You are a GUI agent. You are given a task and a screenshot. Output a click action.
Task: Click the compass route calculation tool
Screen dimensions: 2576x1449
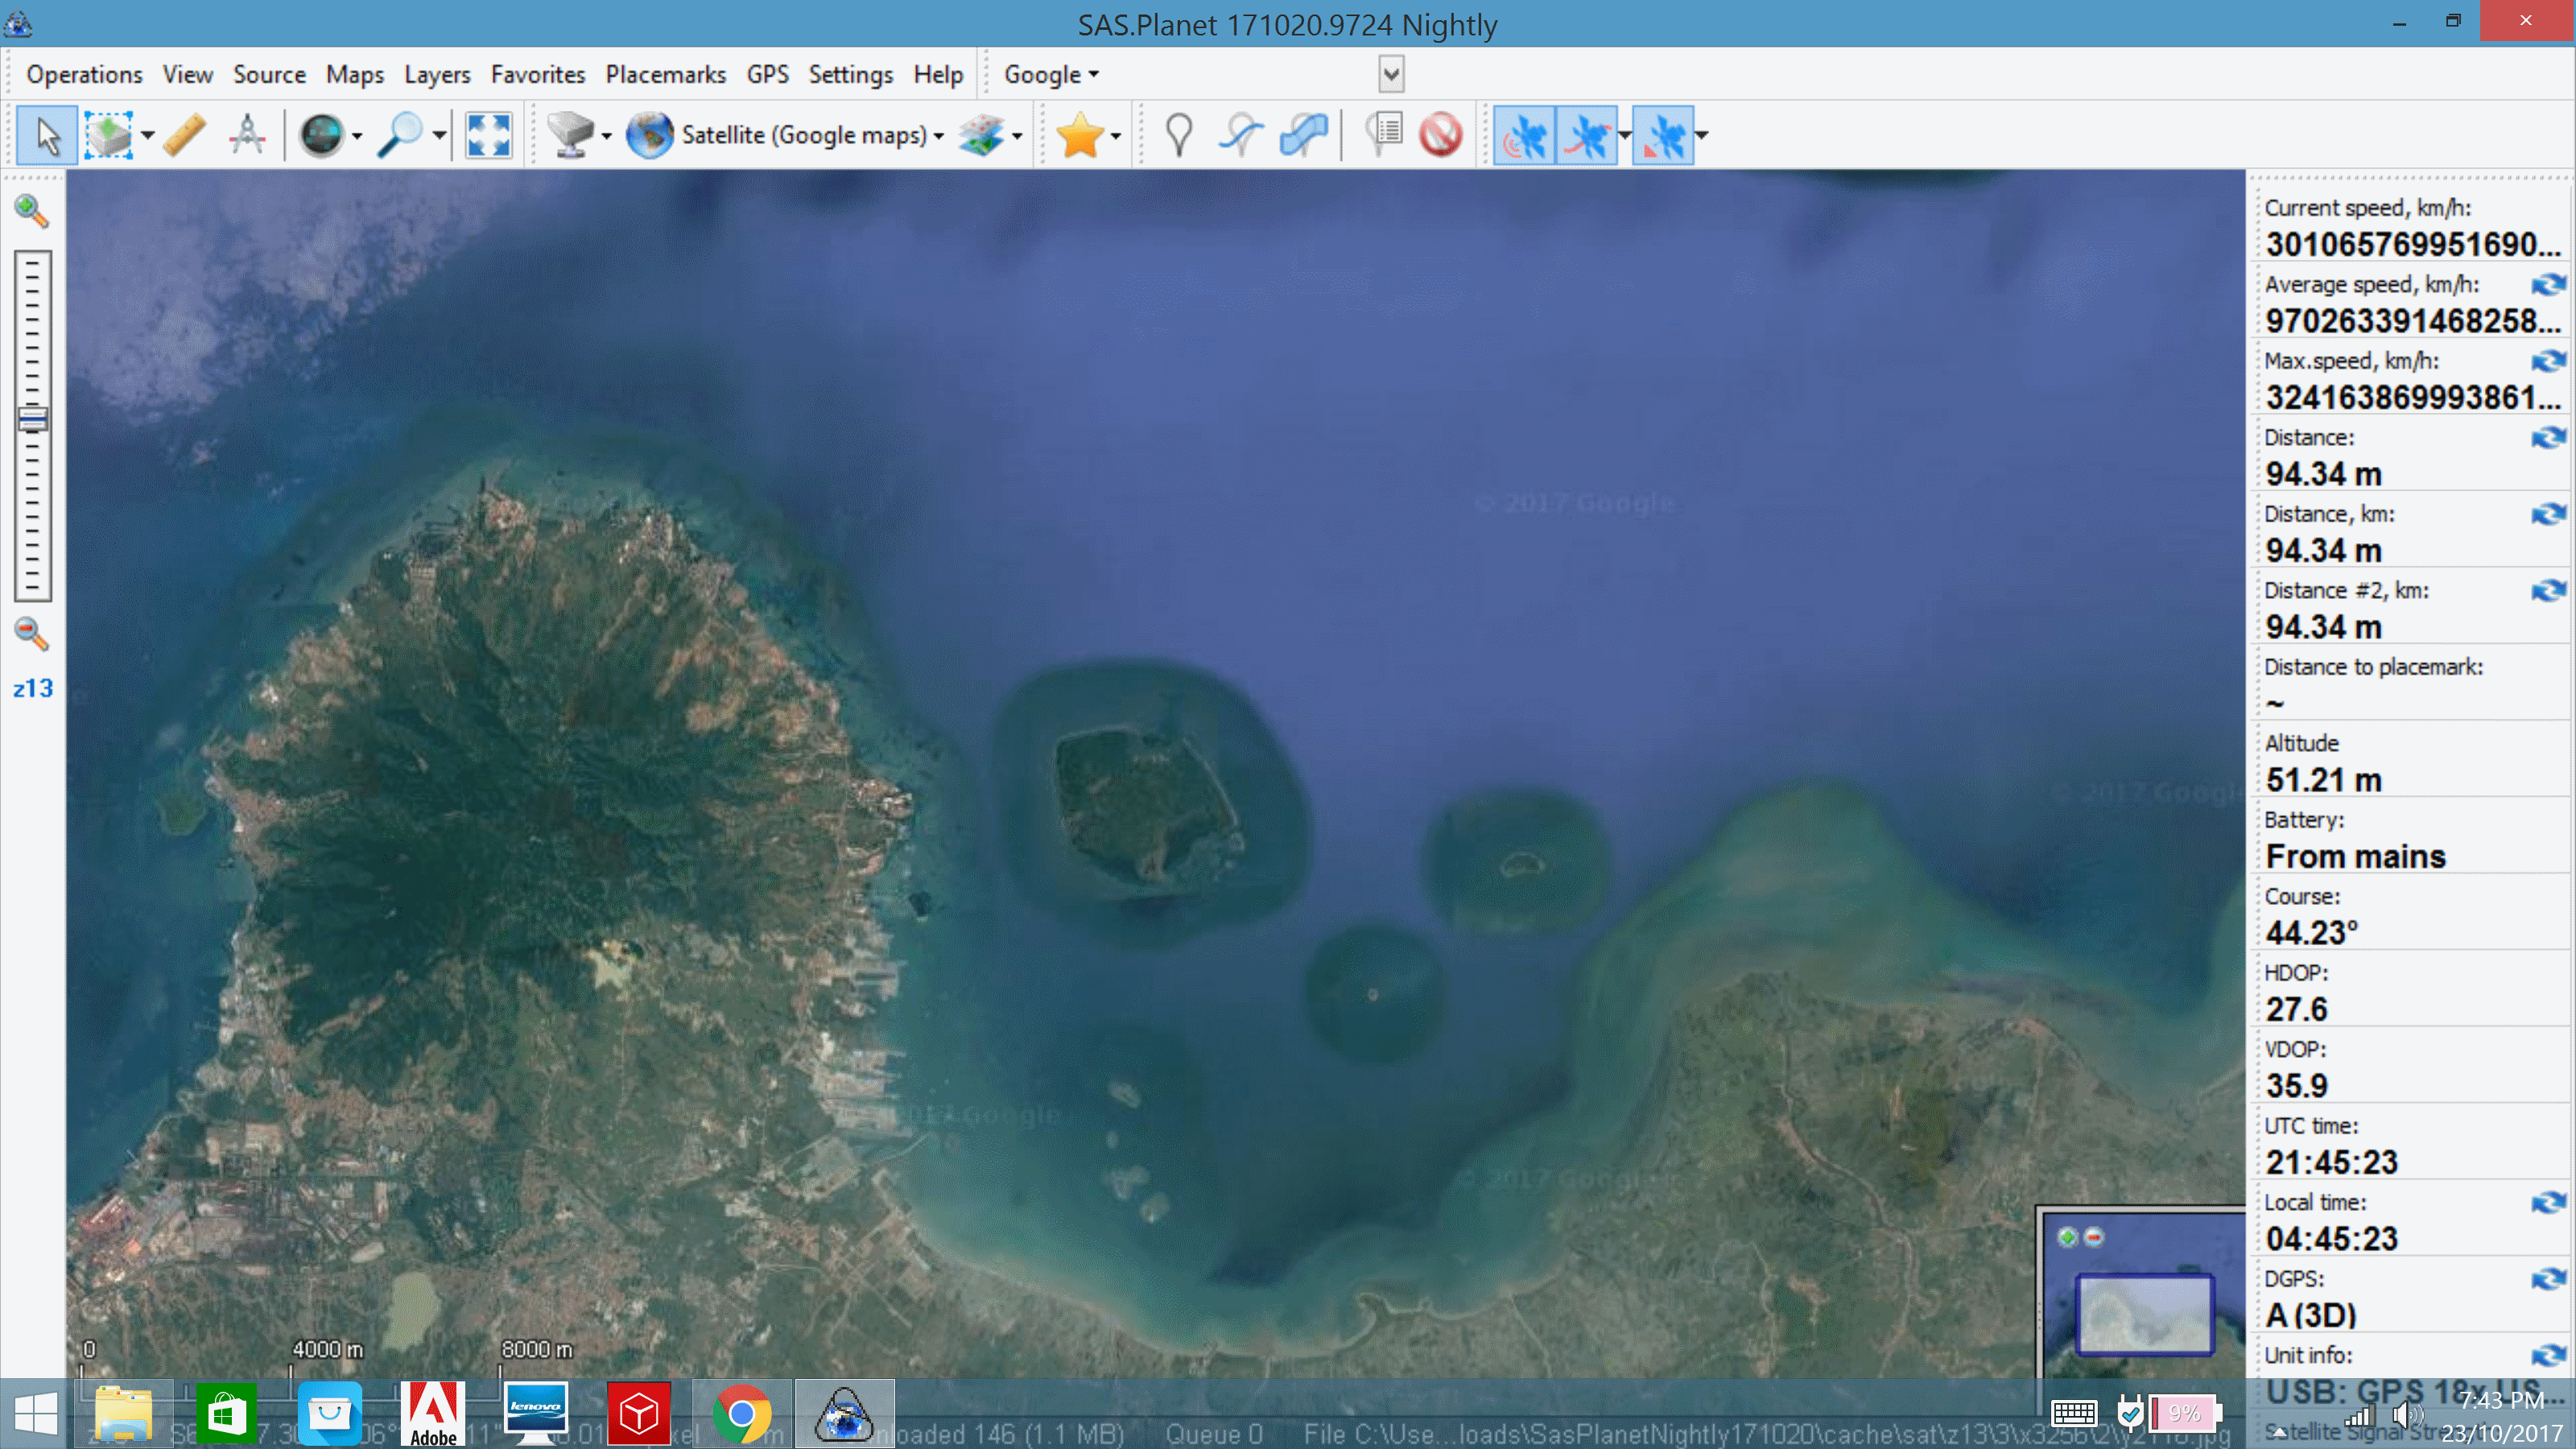click(247, 135)
